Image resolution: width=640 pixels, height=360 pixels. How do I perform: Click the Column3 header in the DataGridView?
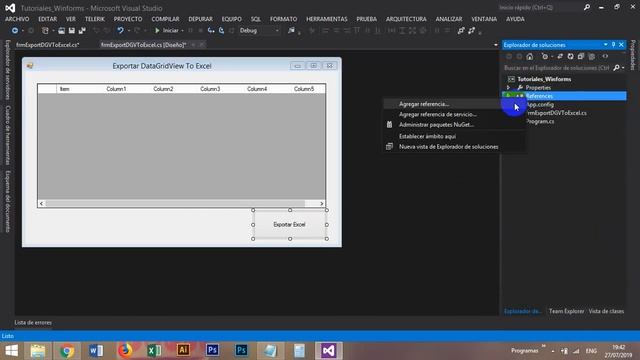click(x=210, y=89)
